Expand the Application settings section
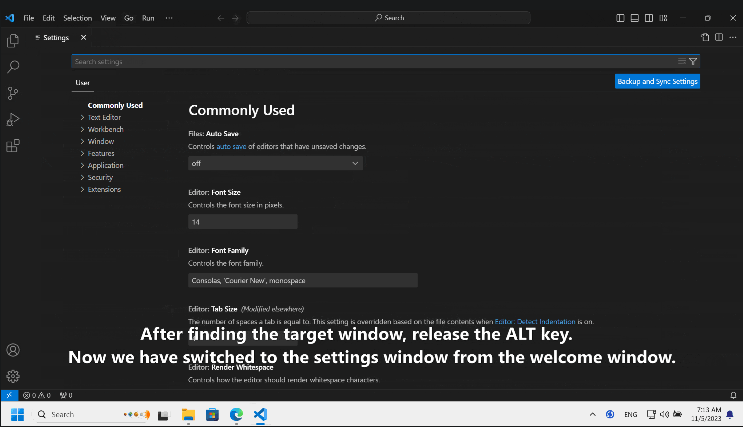Screen dimensions: 743x427 (105, 165)
